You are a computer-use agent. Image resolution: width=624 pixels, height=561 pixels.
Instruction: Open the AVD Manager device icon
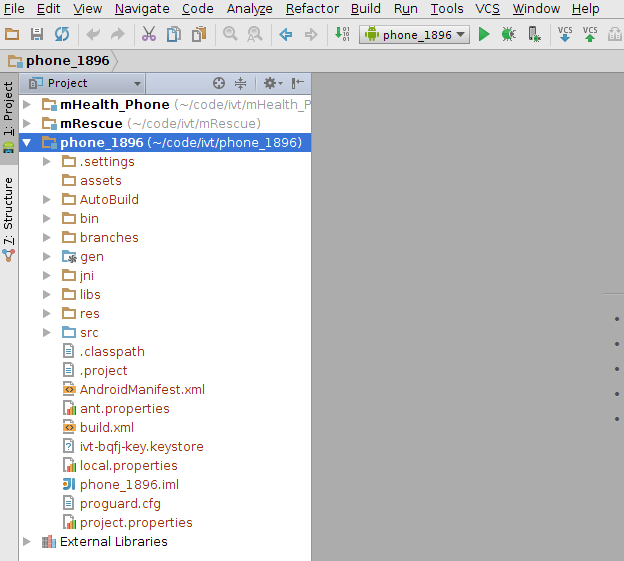click(534, 35)
